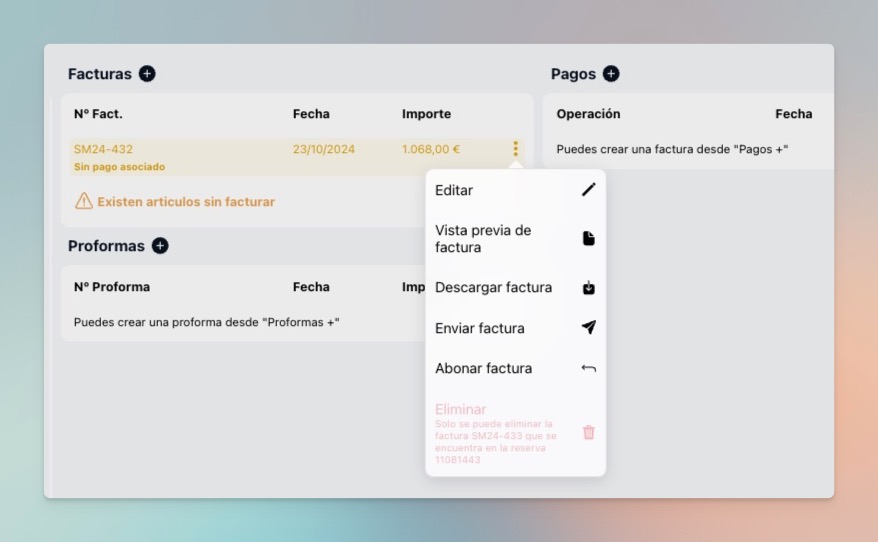Choose Enviar factura from menu
Image resolution: width=878 pixels, height=542 pixels.
click(479, 328)
